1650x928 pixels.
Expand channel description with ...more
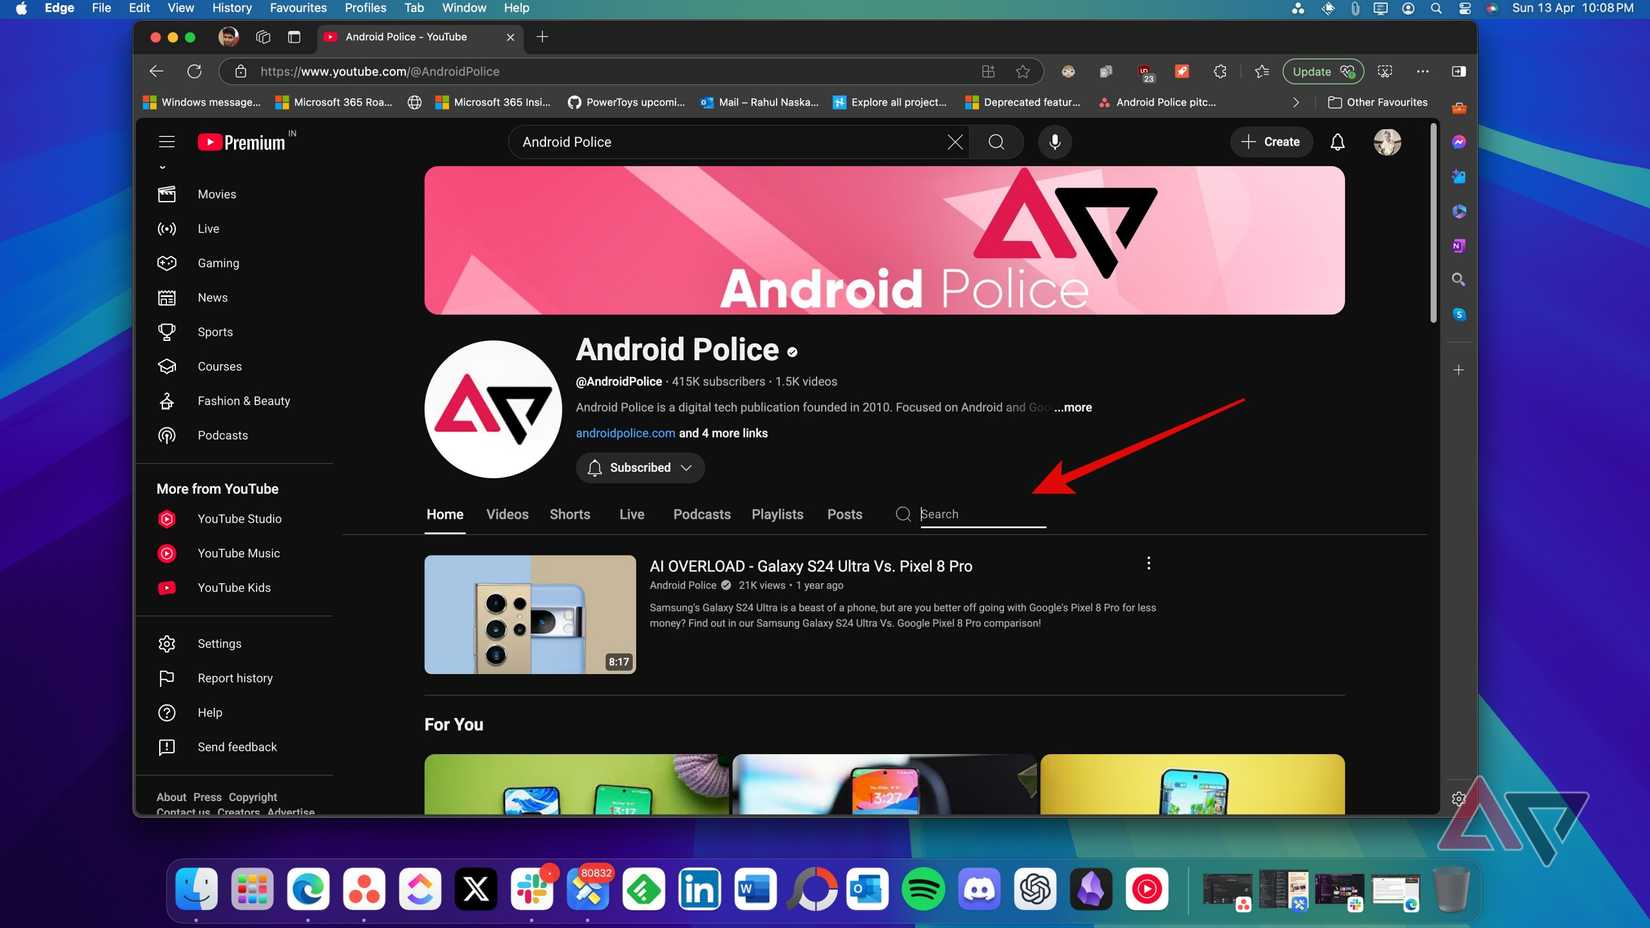coord(1073,407)
